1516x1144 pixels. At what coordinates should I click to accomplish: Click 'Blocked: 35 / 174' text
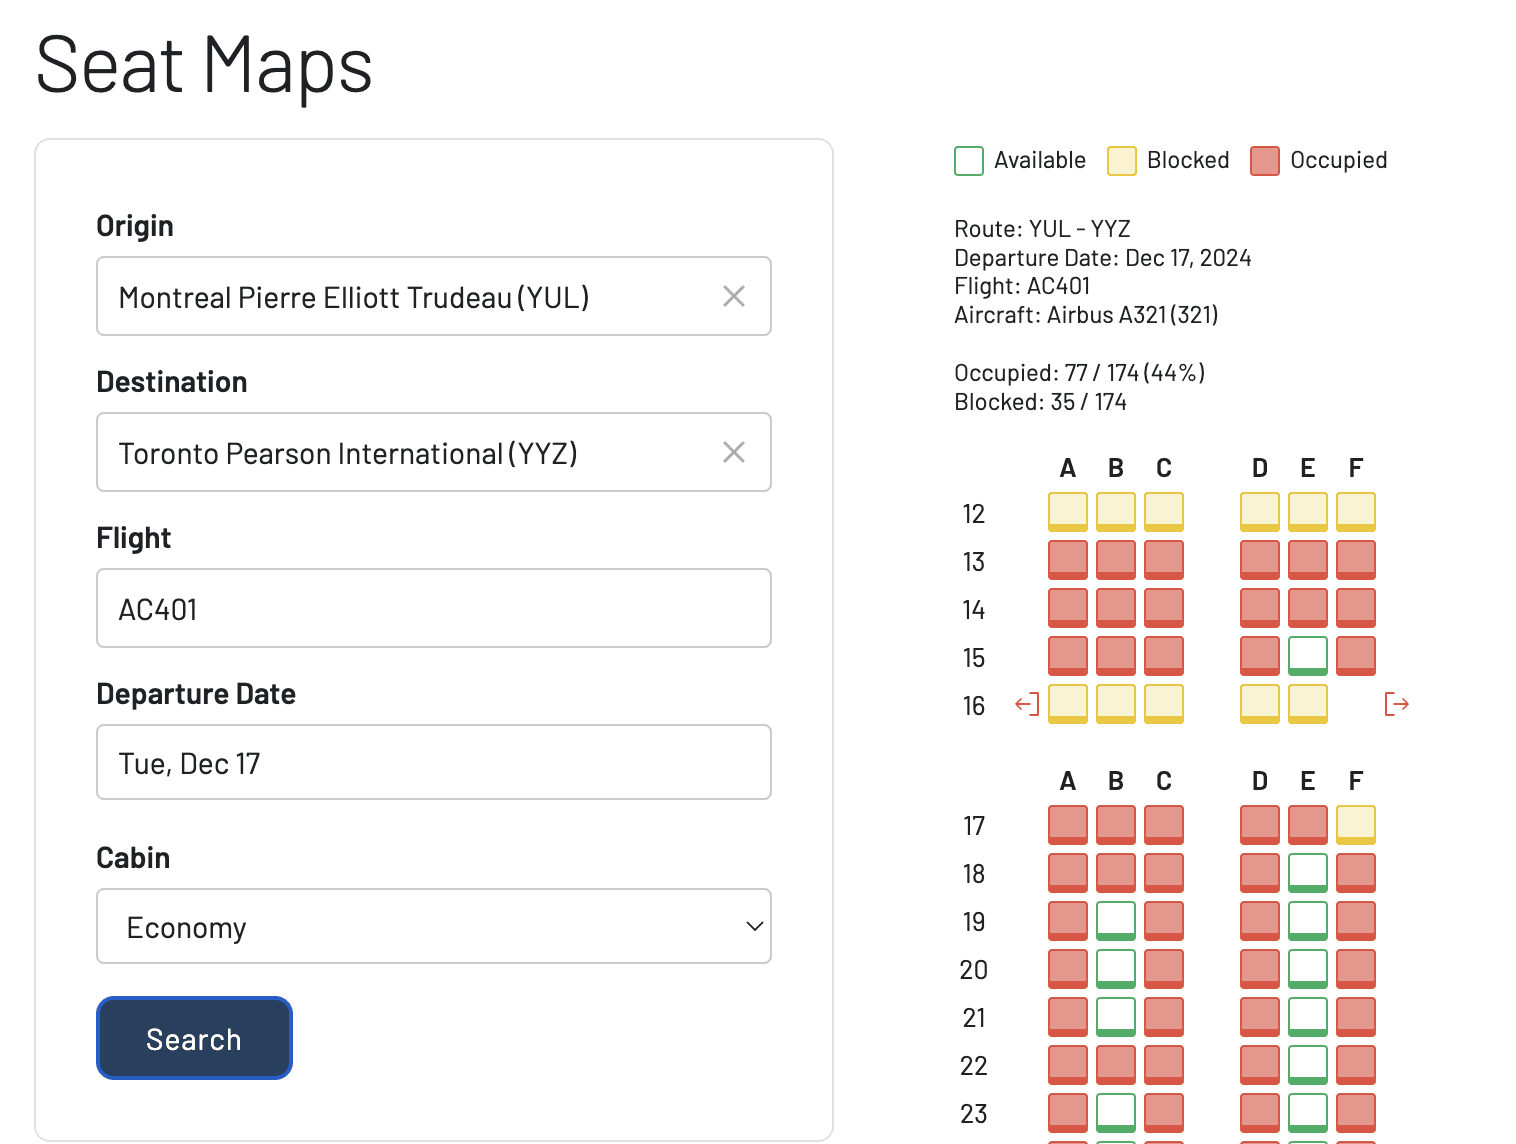coord(1040,402)
